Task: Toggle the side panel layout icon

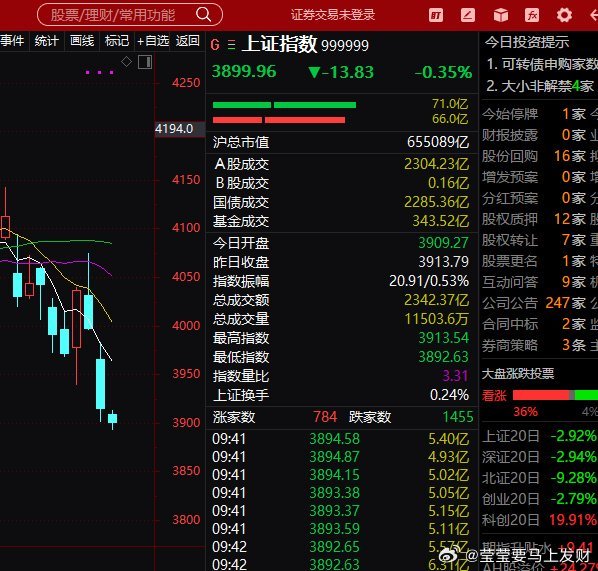Action: 145,62
